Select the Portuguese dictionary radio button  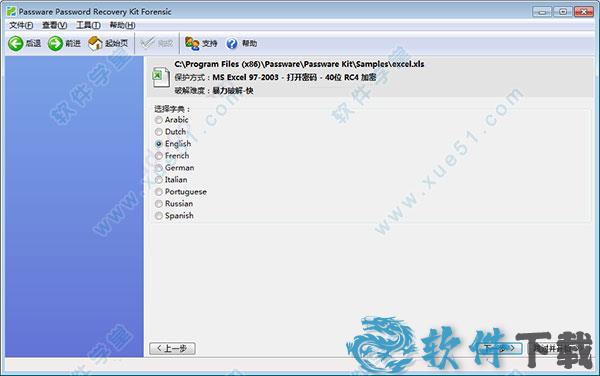click(159, 192)
